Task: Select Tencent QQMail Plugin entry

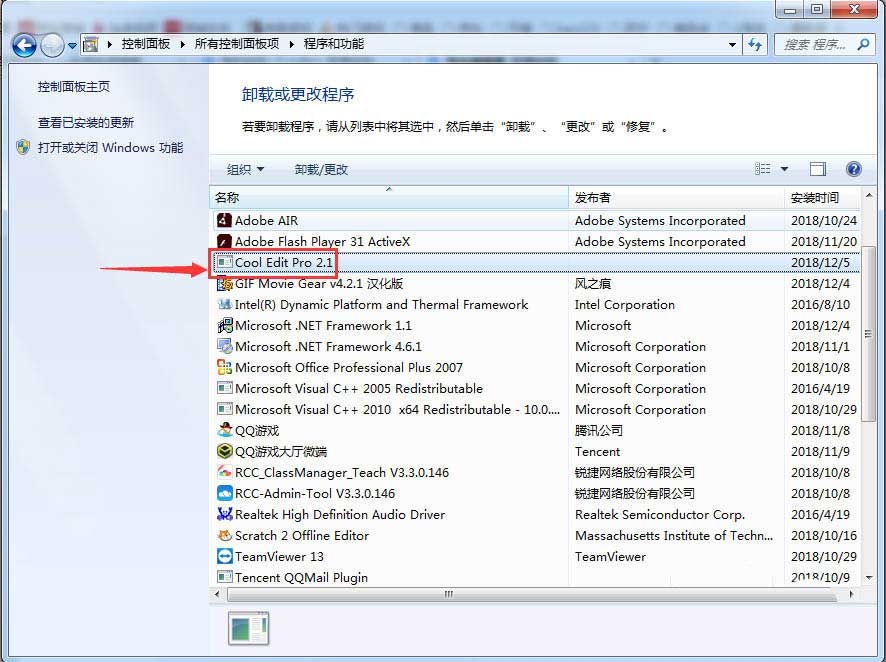Action: [x=301, y=578]
